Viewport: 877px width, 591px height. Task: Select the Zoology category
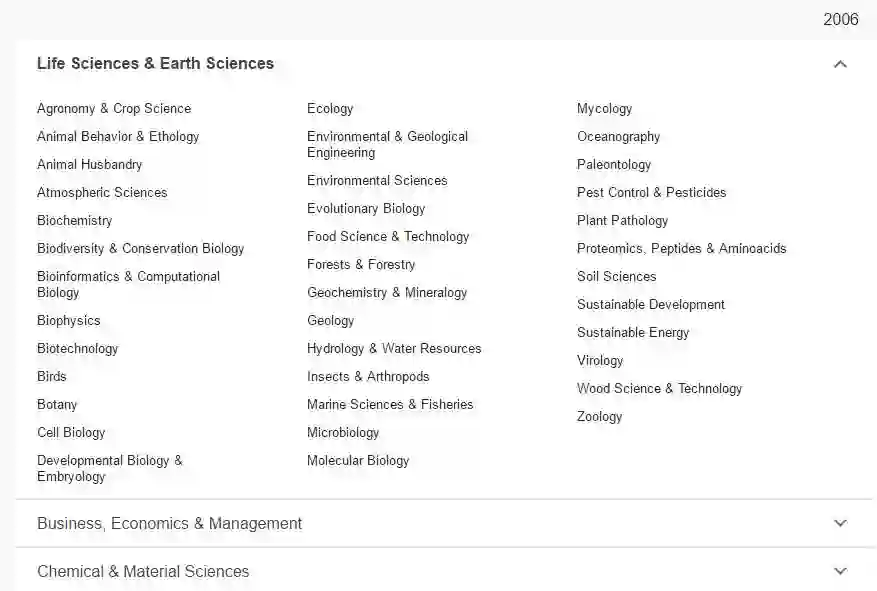click(599, 416)
